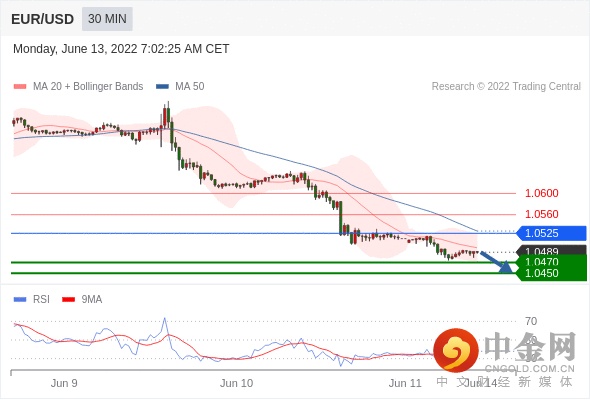Screen dimensions: 590x400
Task: Toggle the 9MA legend marker
Action: (68, 300)
